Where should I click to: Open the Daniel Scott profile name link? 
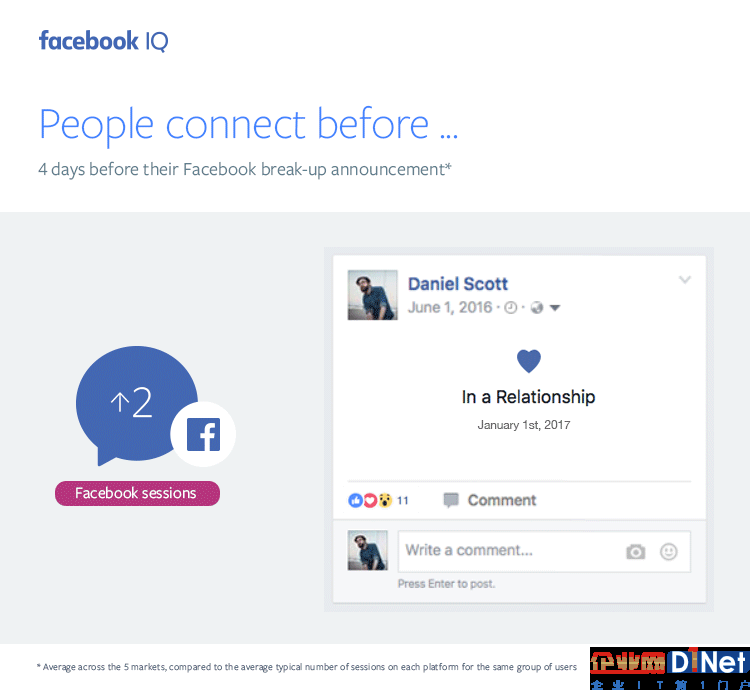(x=457, y=284)
